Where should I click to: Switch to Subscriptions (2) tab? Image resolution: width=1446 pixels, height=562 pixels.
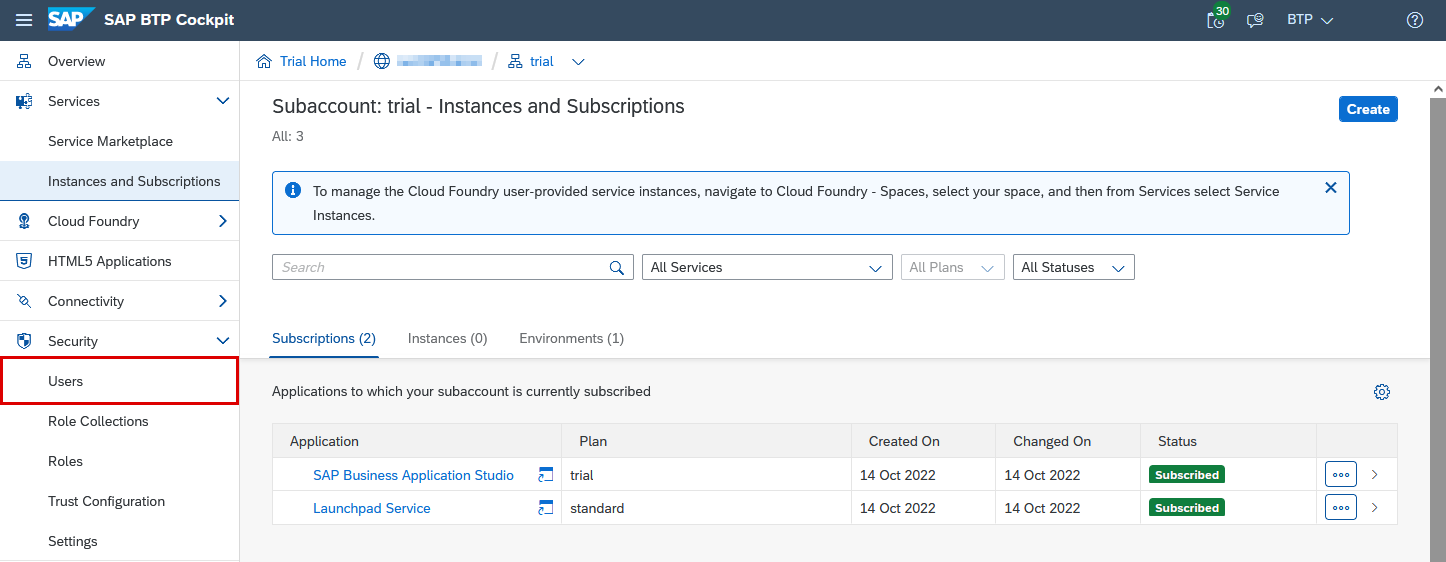pyautogui.click(x=324, y=338)
